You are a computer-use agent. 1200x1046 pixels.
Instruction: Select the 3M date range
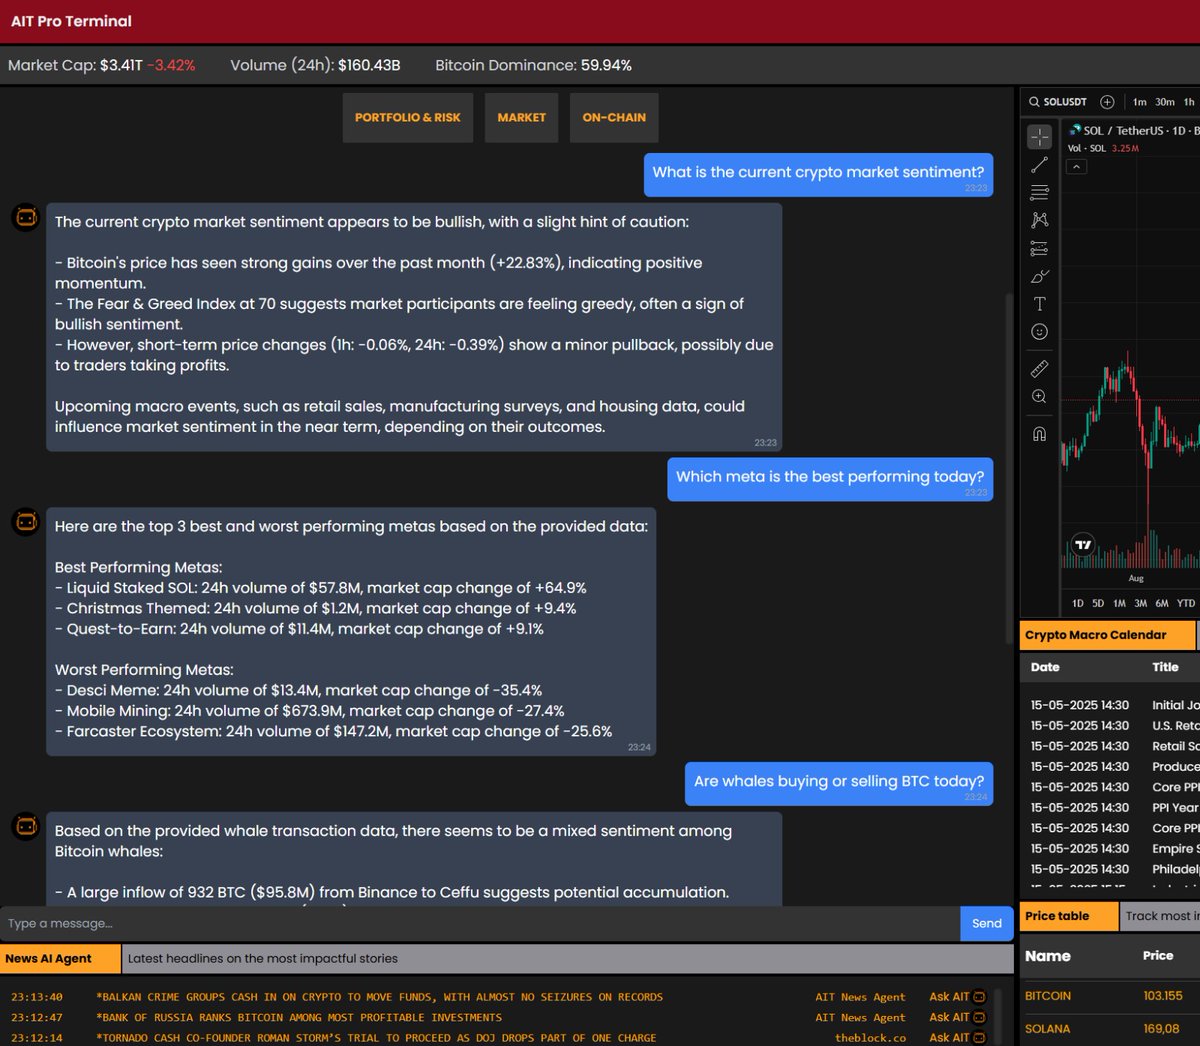coord(1140,603)
